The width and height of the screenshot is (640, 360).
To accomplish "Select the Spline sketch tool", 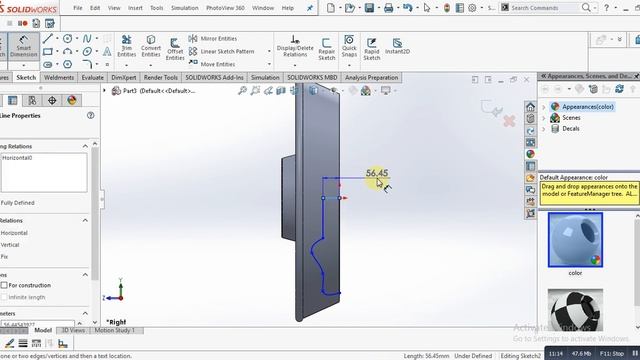I will click(x=87, y=38).
